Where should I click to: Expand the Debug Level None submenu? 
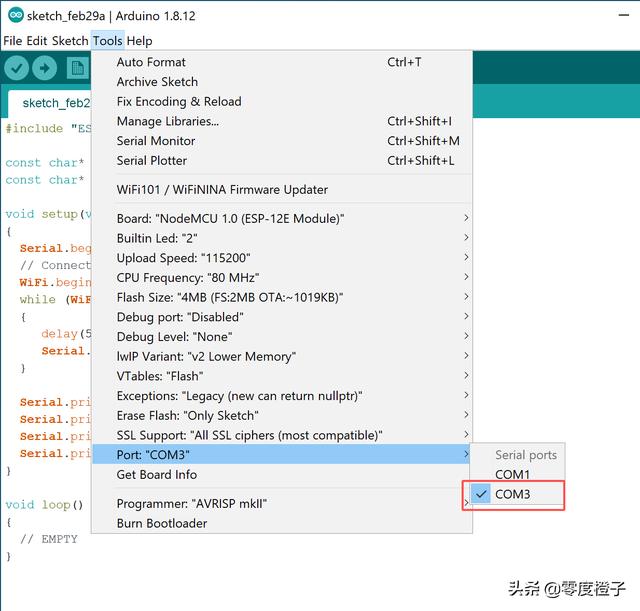tap(282, 337)
